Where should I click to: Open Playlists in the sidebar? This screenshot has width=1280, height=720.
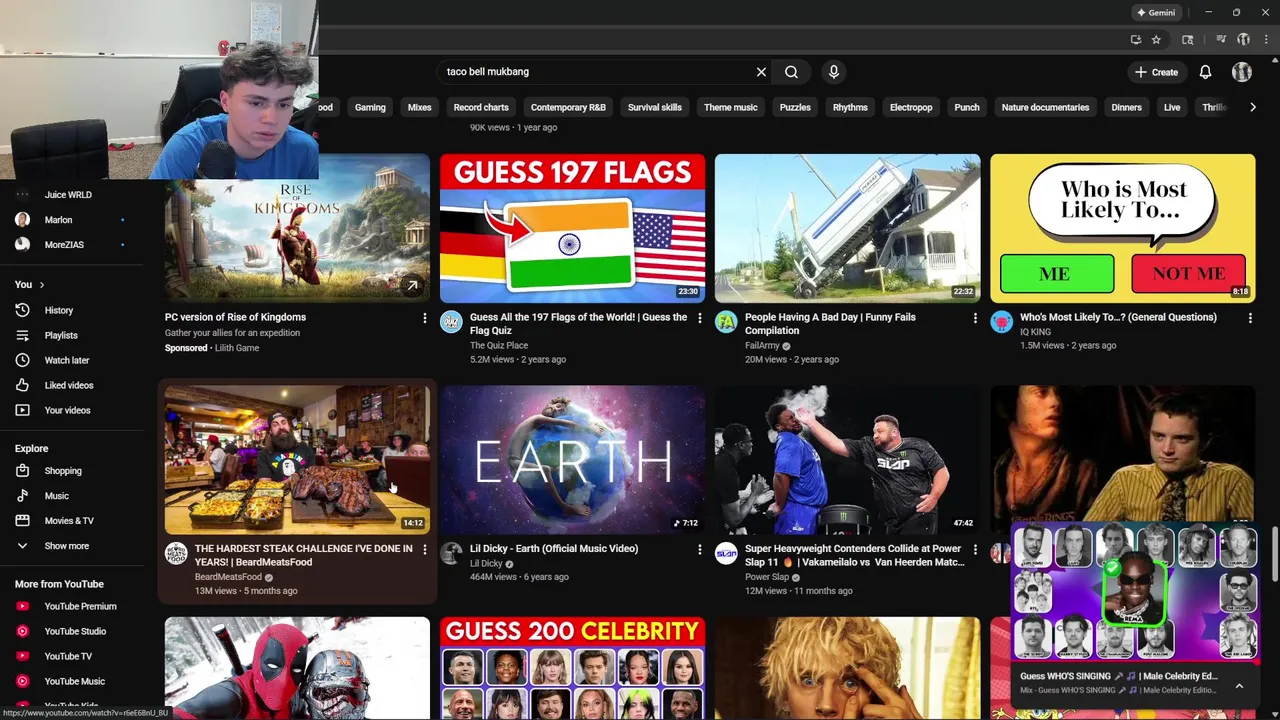coord(60,335)
